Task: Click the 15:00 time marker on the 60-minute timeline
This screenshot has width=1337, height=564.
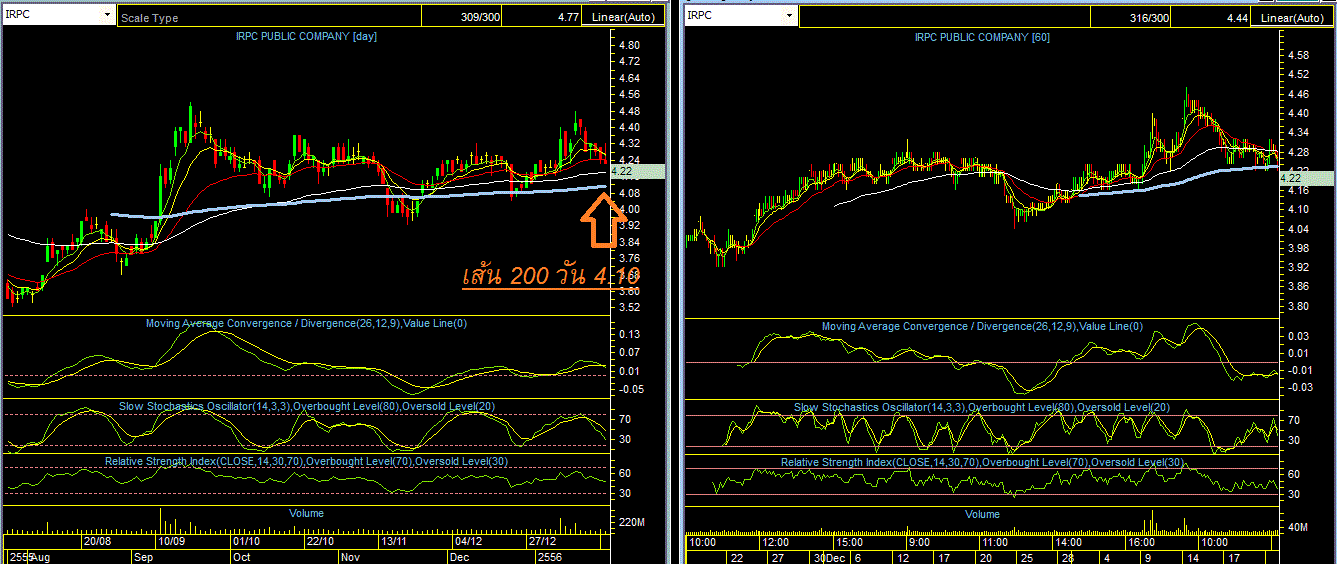Action: 851,541
